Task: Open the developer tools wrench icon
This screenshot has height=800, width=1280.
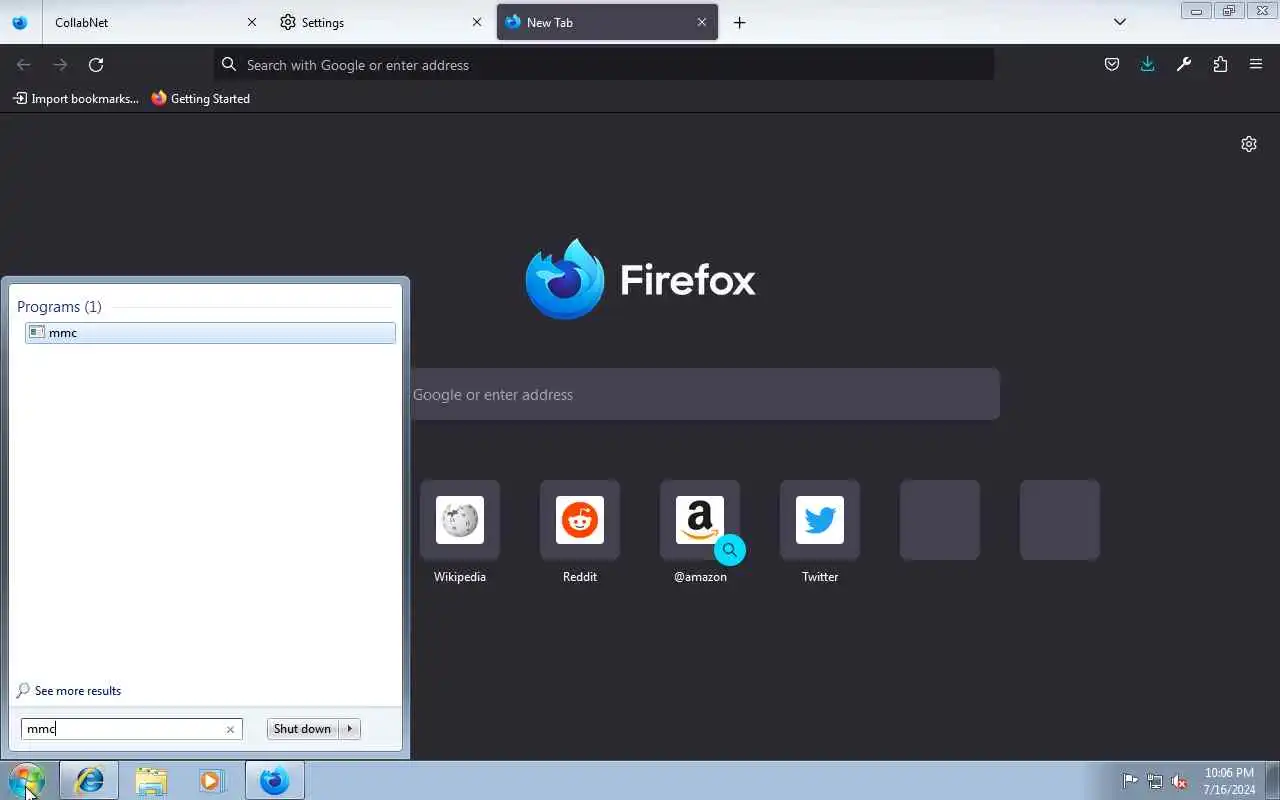Action: coord(1184,65)
